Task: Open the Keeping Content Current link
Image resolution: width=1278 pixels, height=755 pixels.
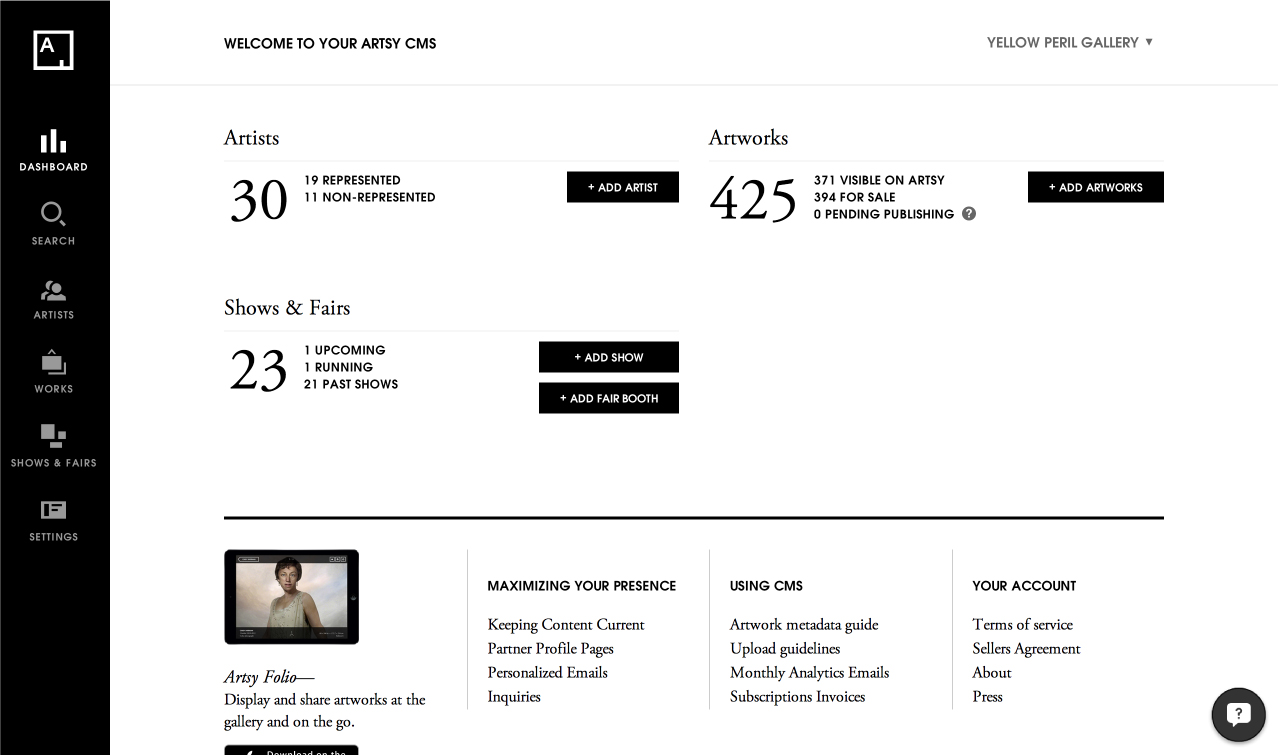Action: tap(566, 625)
